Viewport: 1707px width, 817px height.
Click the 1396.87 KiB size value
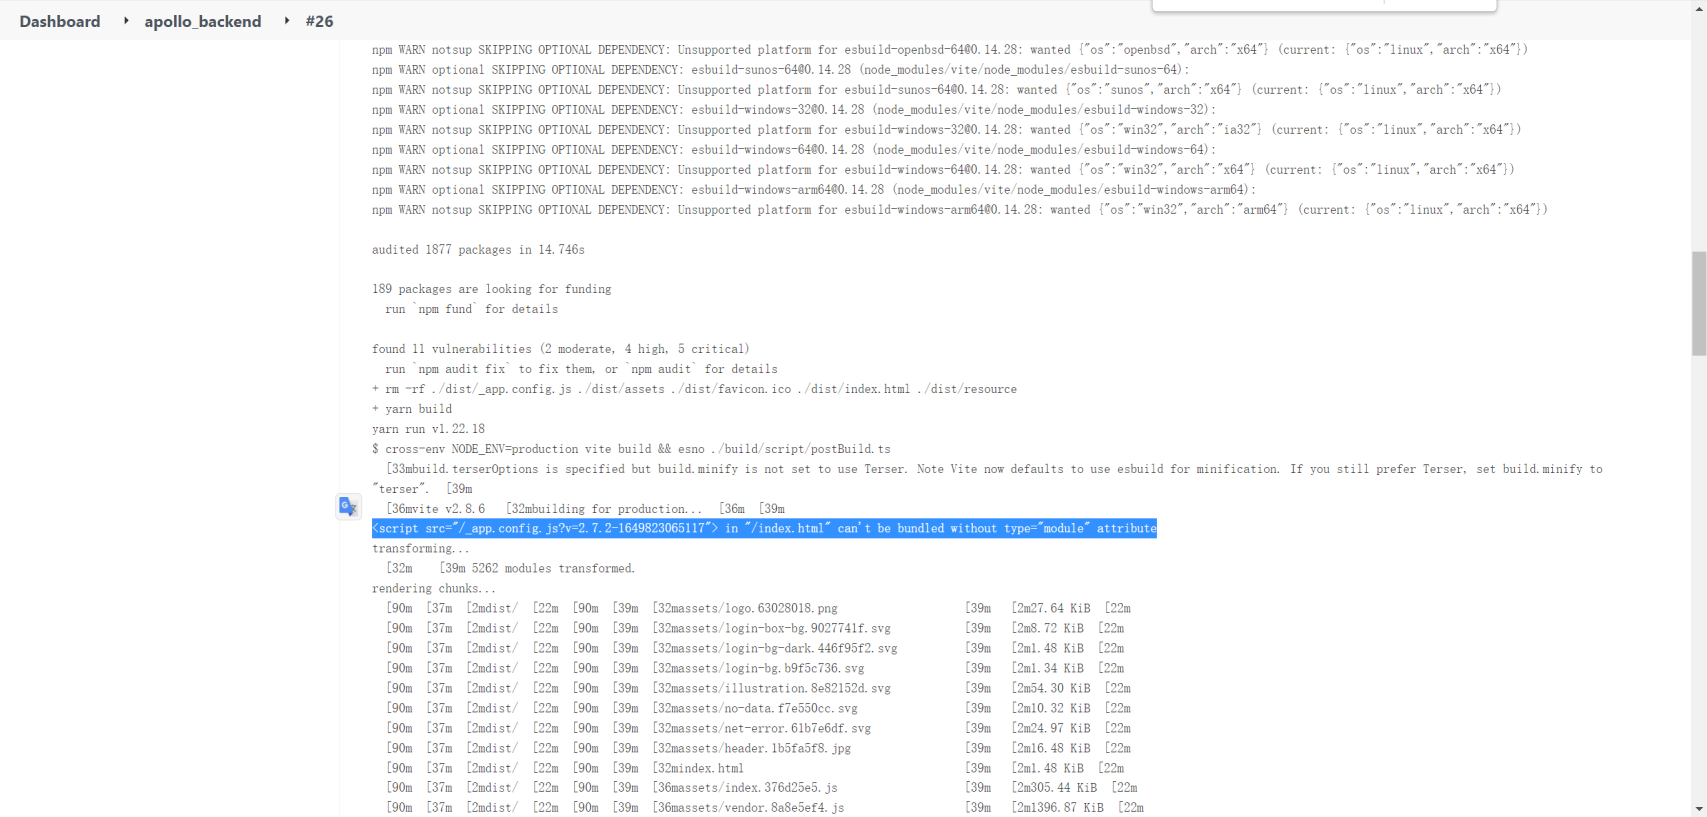pyautogui.click(x=1058, y=807)
